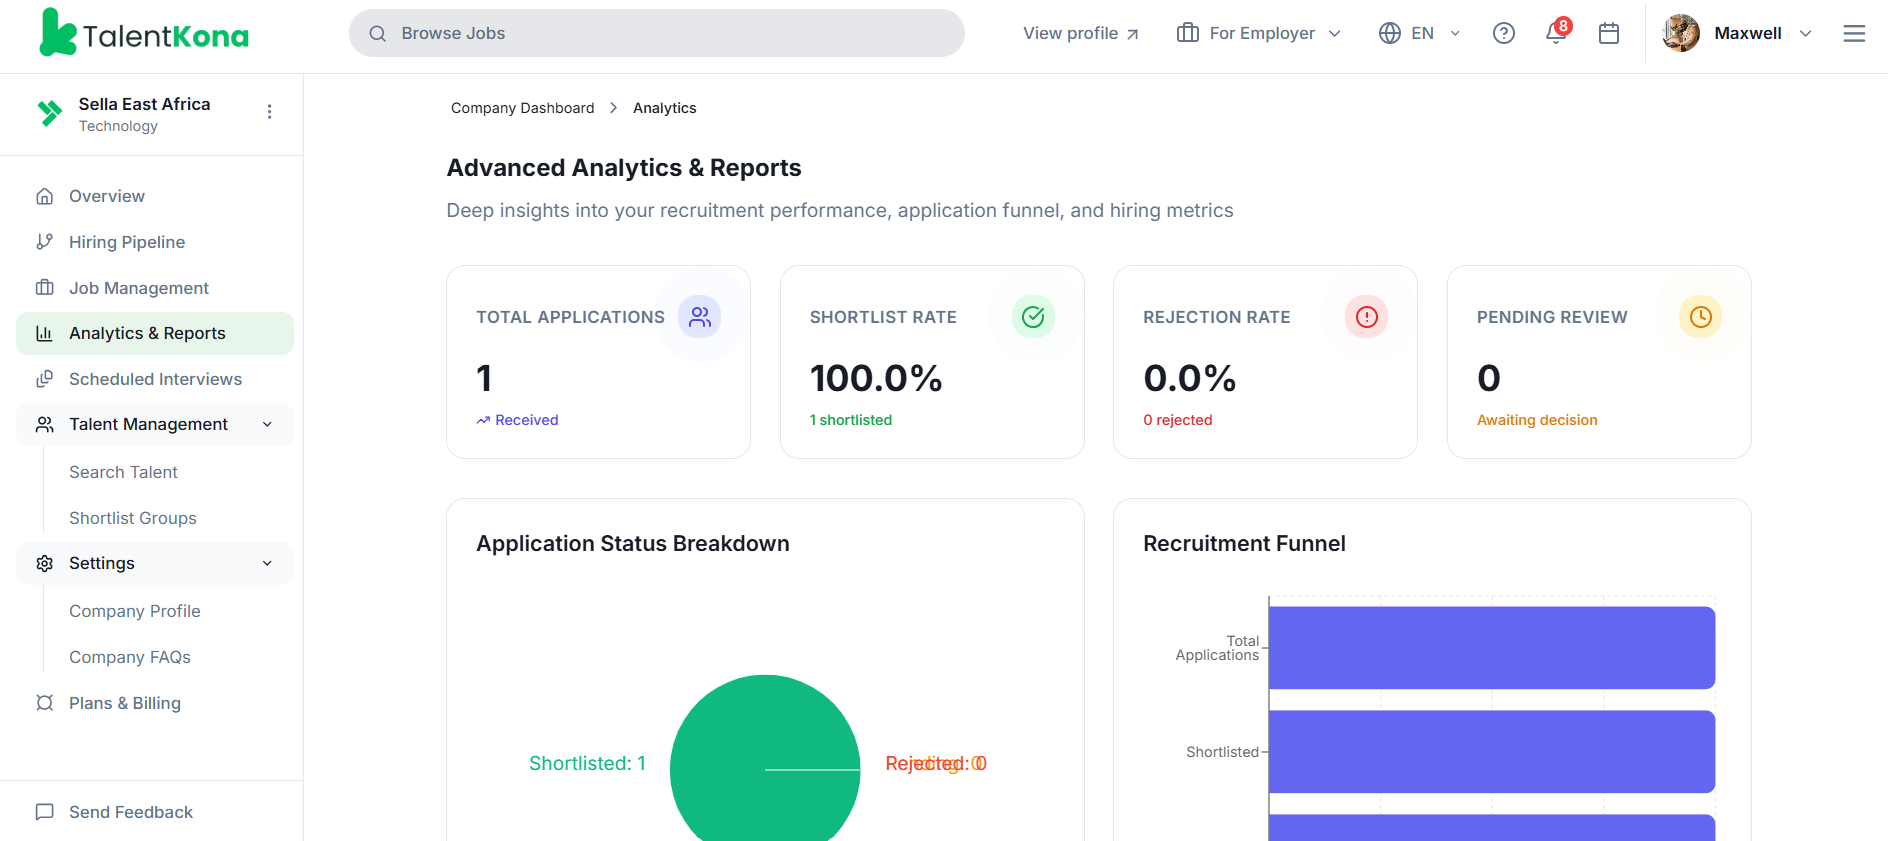
Task: Open the calendar icon in header
Action: coord(1609,33)
